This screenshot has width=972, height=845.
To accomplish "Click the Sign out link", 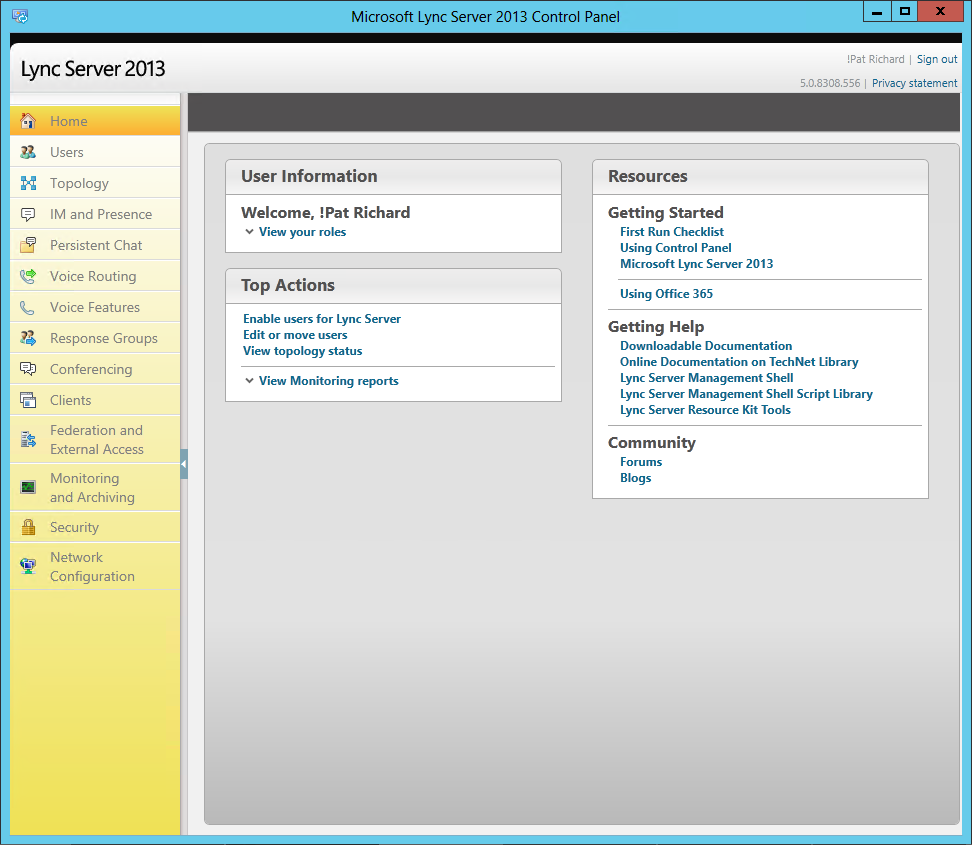I will [x=937, y=59].
